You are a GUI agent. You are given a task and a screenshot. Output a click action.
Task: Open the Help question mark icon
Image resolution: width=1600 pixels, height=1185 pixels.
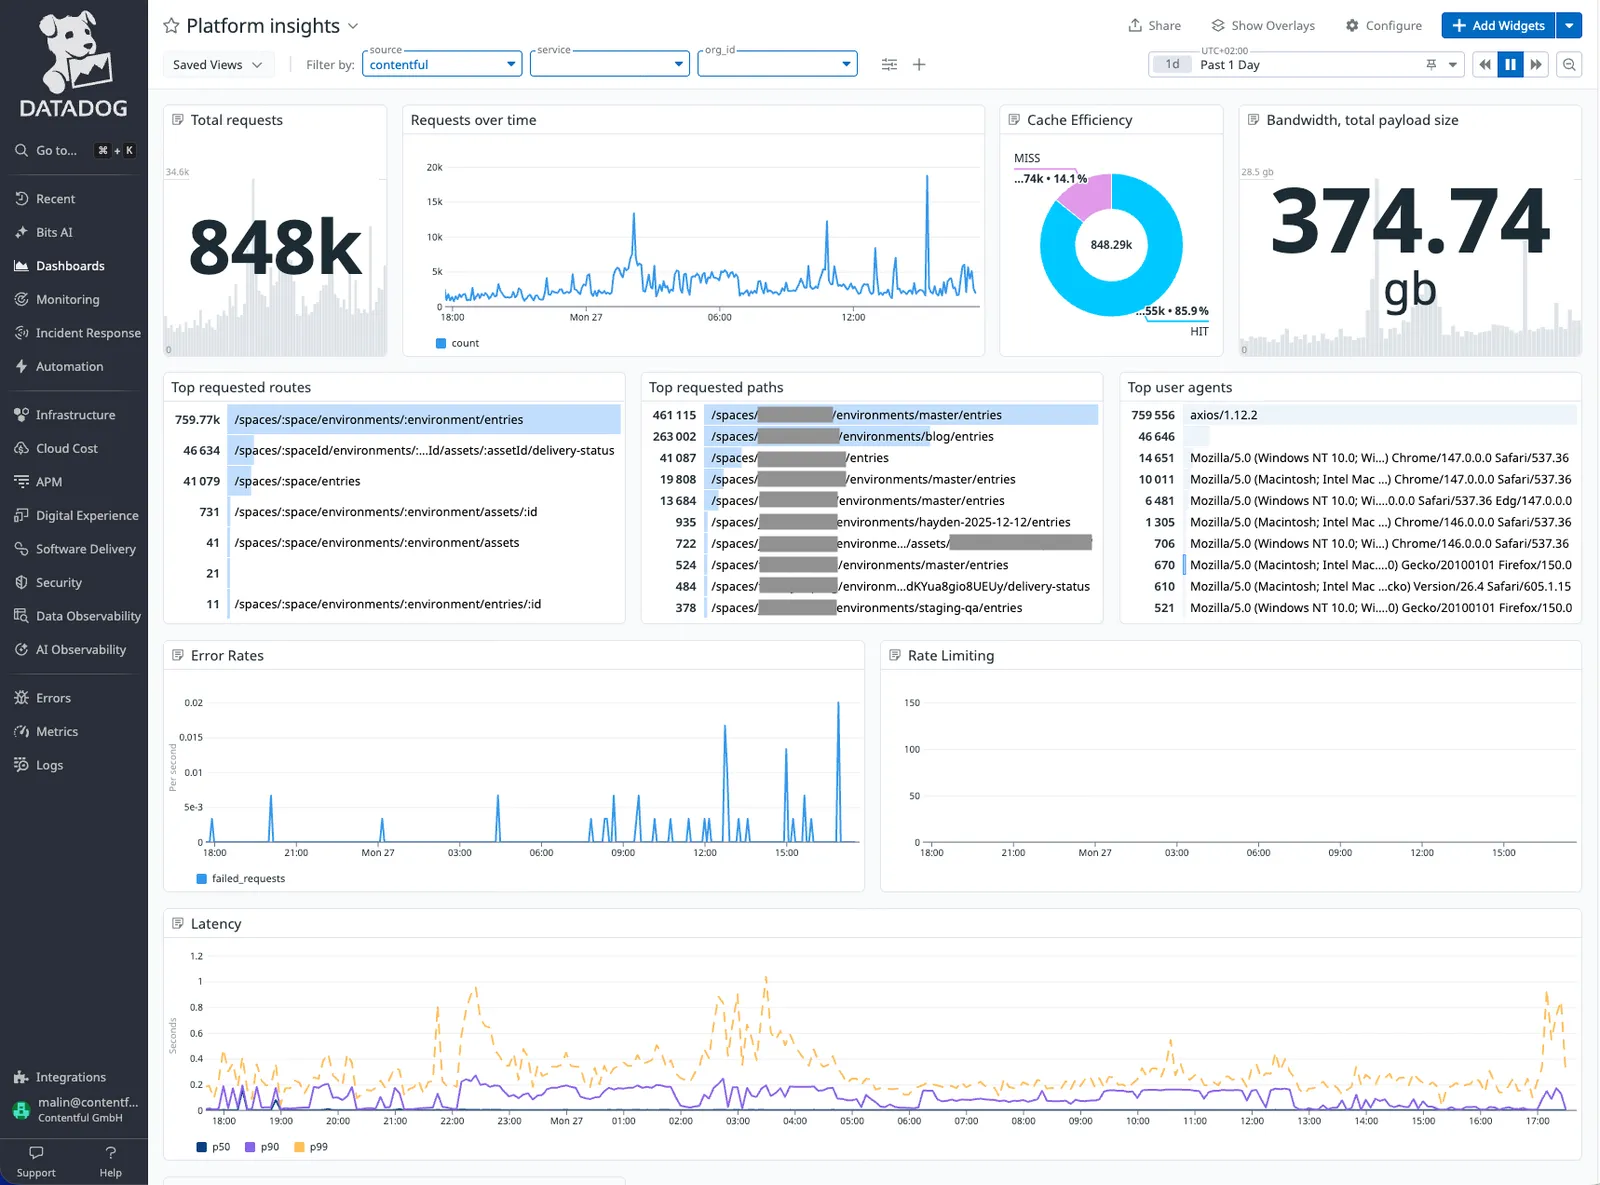[111, 1153]
